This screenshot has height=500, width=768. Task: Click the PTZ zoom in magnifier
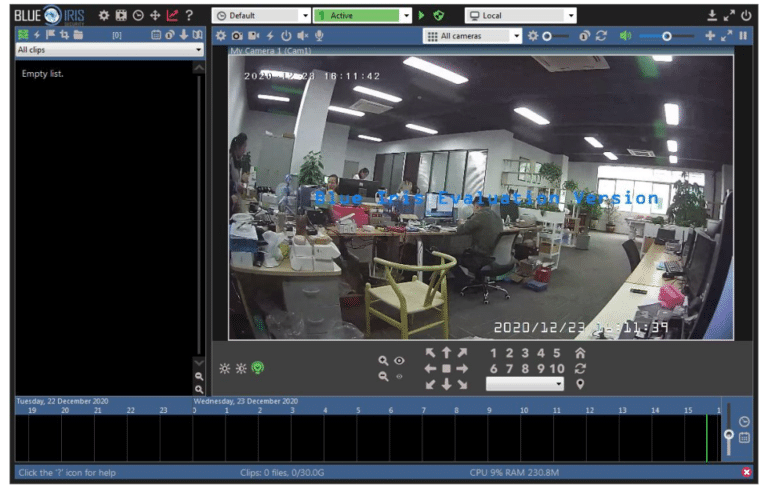click(x=382, y=361)
